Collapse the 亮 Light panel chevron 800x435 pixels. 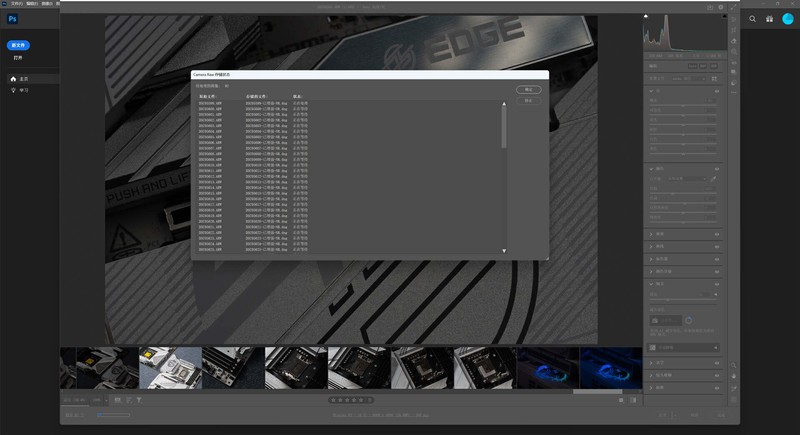pyautogui.click(x=651, y=91)
